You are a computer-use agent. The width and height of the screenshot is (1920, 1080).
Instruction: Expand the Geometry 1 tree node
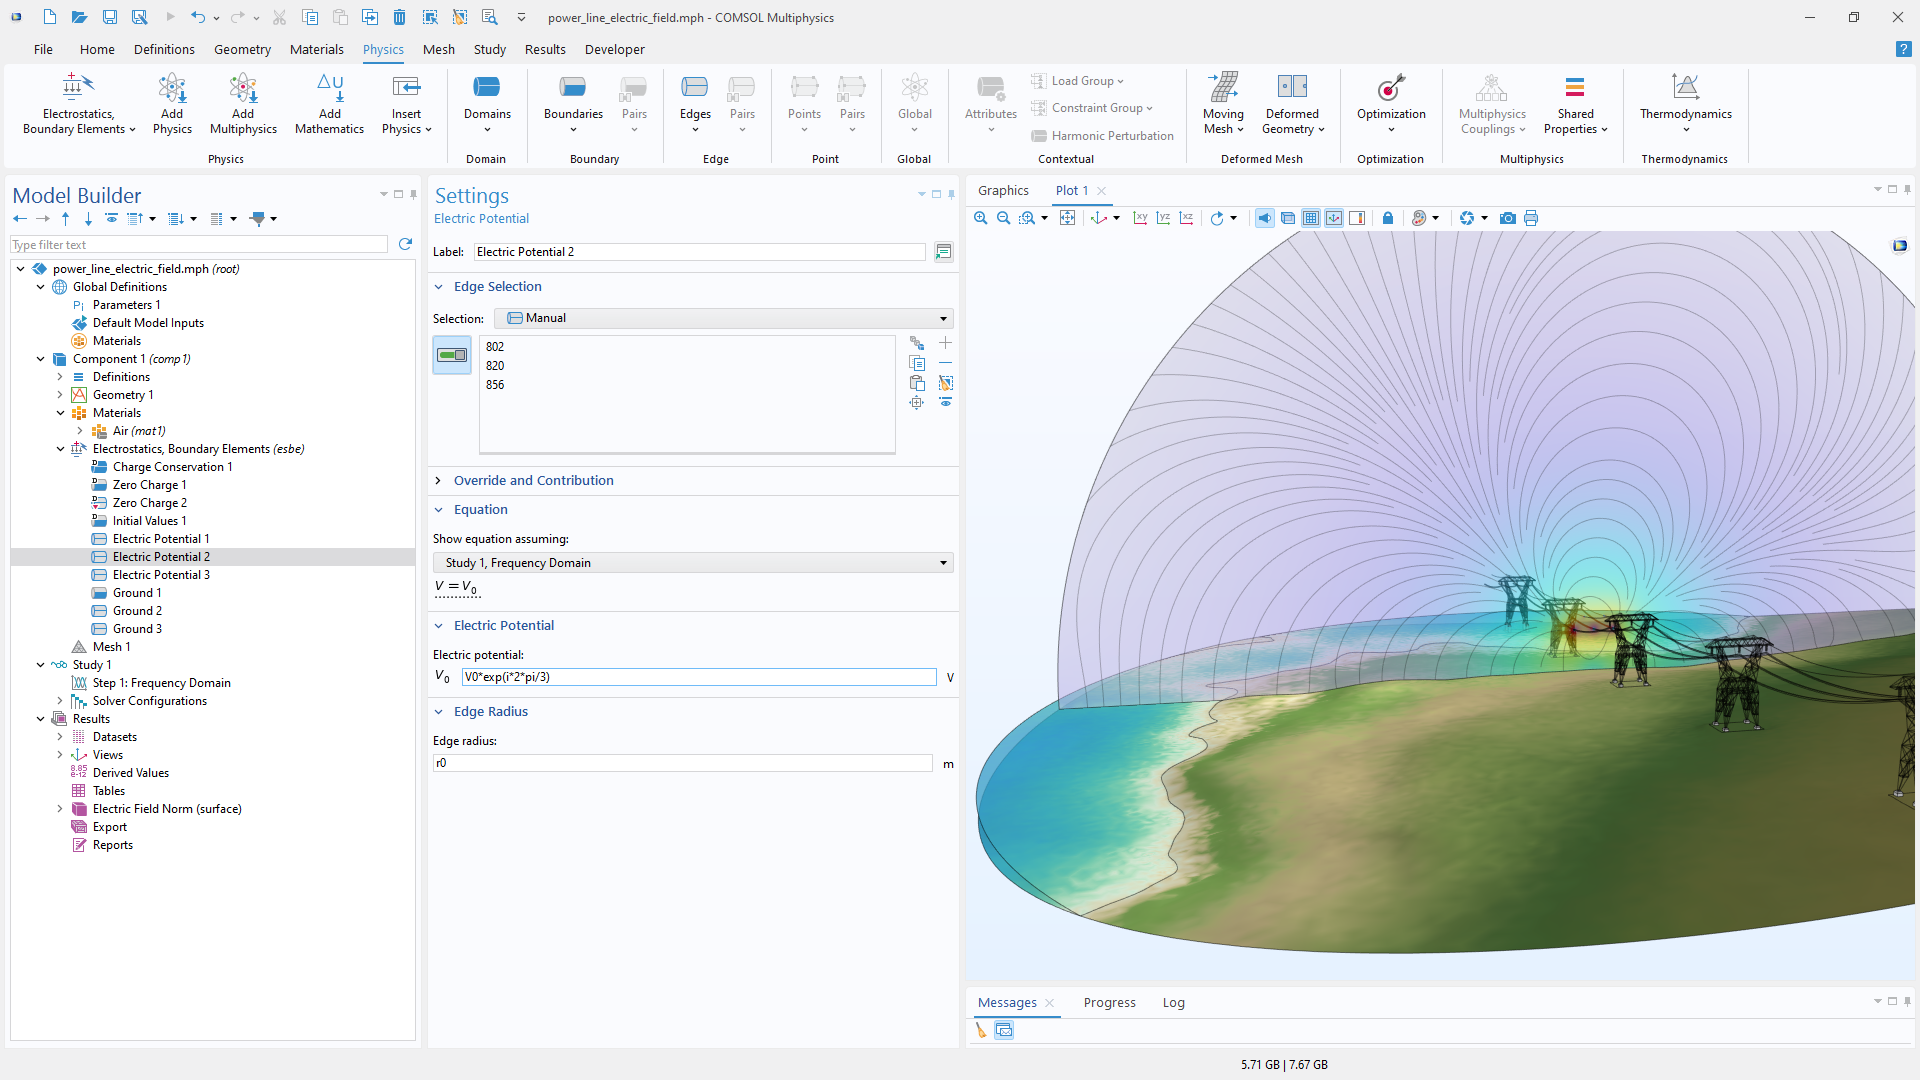tap(60, 395)
